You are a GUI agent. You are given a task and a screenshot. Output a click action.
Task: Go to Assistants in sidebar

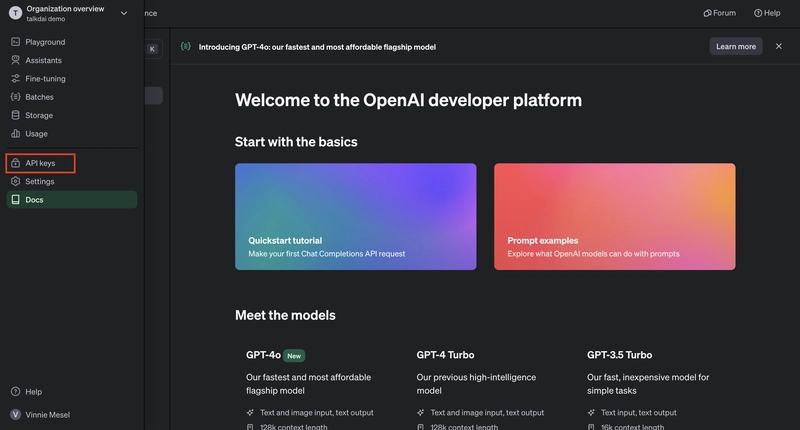tap(71, 60)
